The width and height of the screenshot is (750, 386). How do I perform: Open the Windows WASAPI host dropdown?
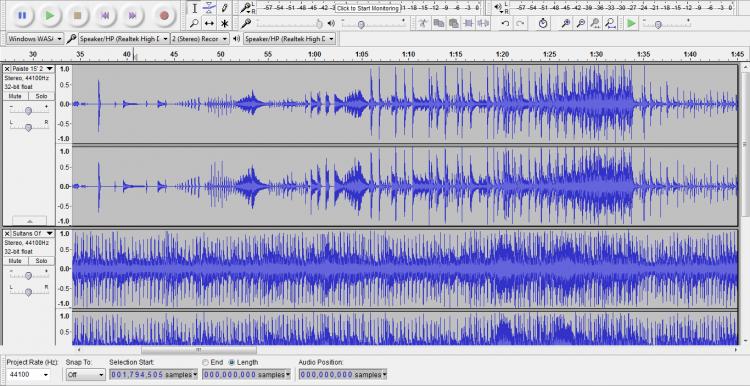35,39
